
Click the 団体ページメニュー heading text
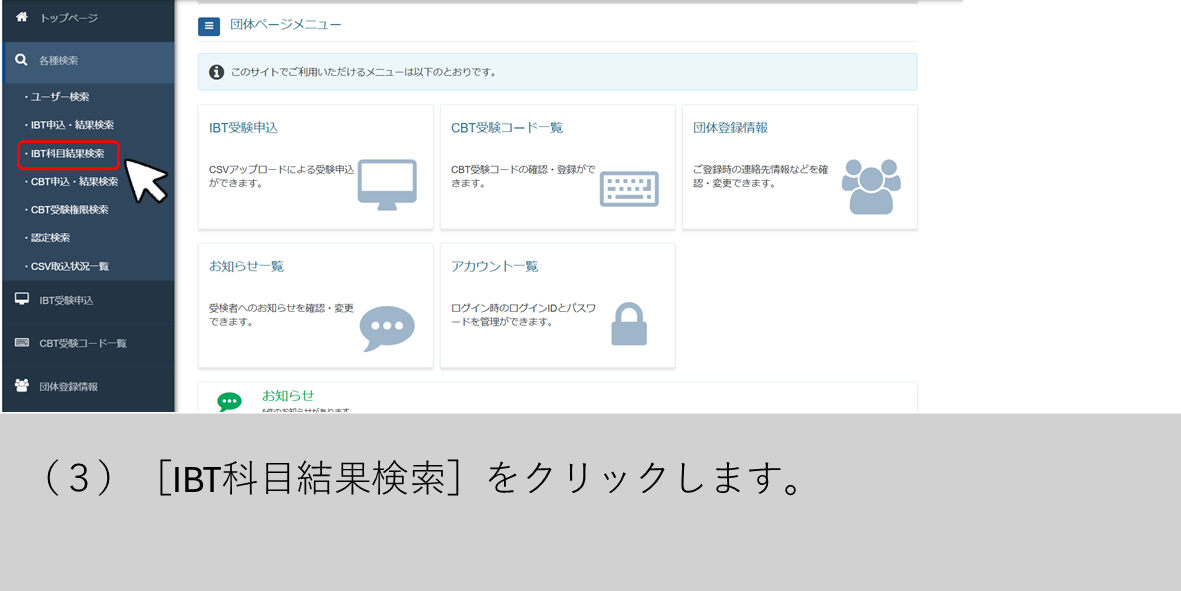point(285,26)
